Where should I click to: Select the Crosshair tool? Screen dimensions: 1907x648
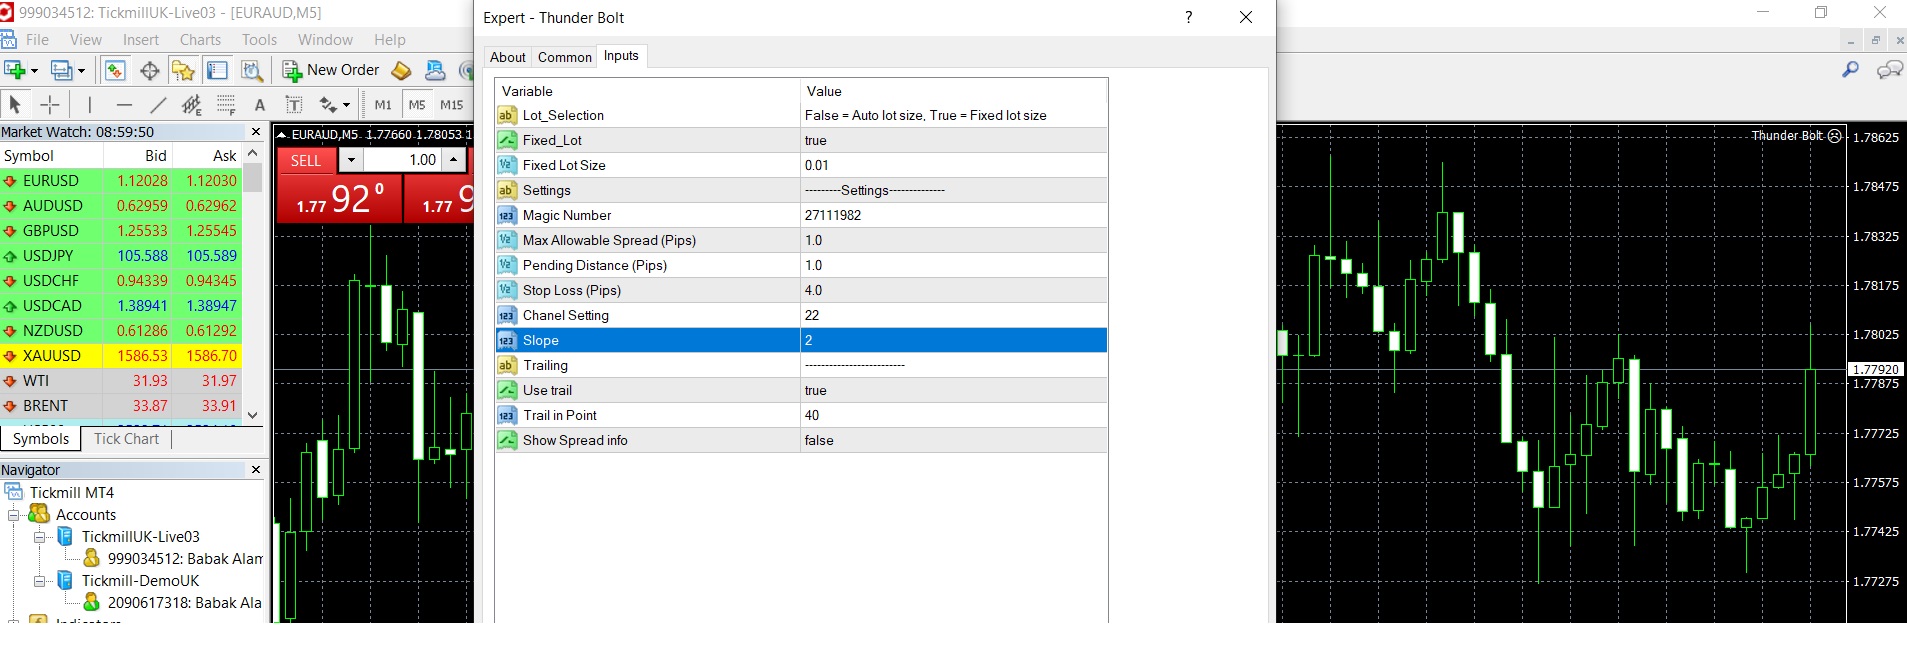click(x=50, y=104)
